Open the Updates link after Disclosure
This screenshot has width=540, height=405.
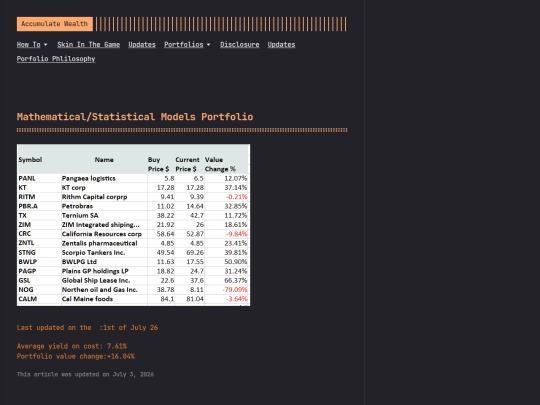(x=281, y=44)
